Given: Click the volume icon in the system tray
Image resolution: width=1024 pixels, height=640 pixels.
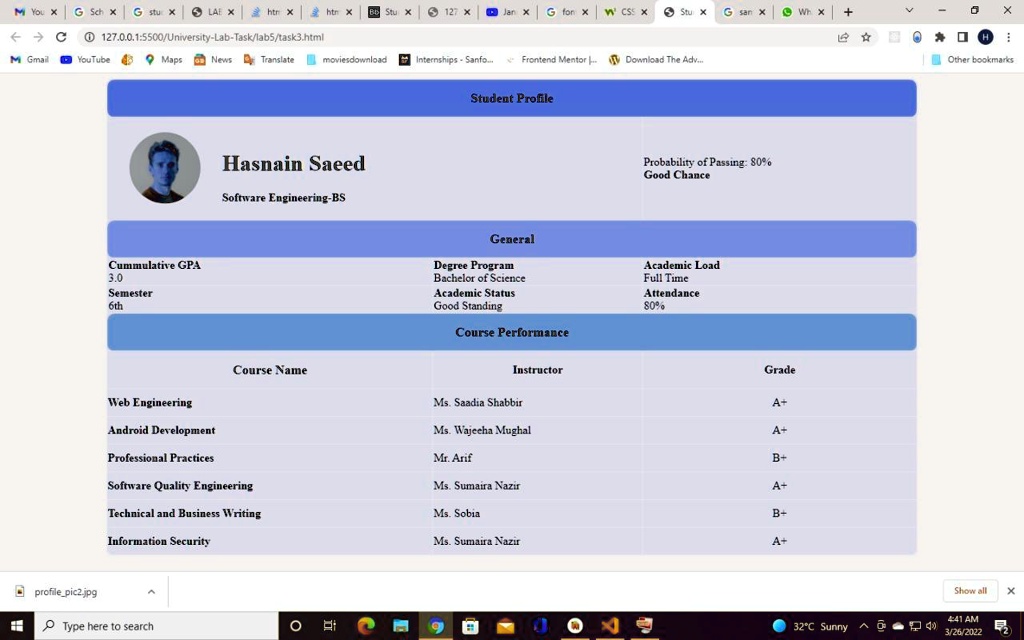Looking at the screenshot, I should 931,626.
